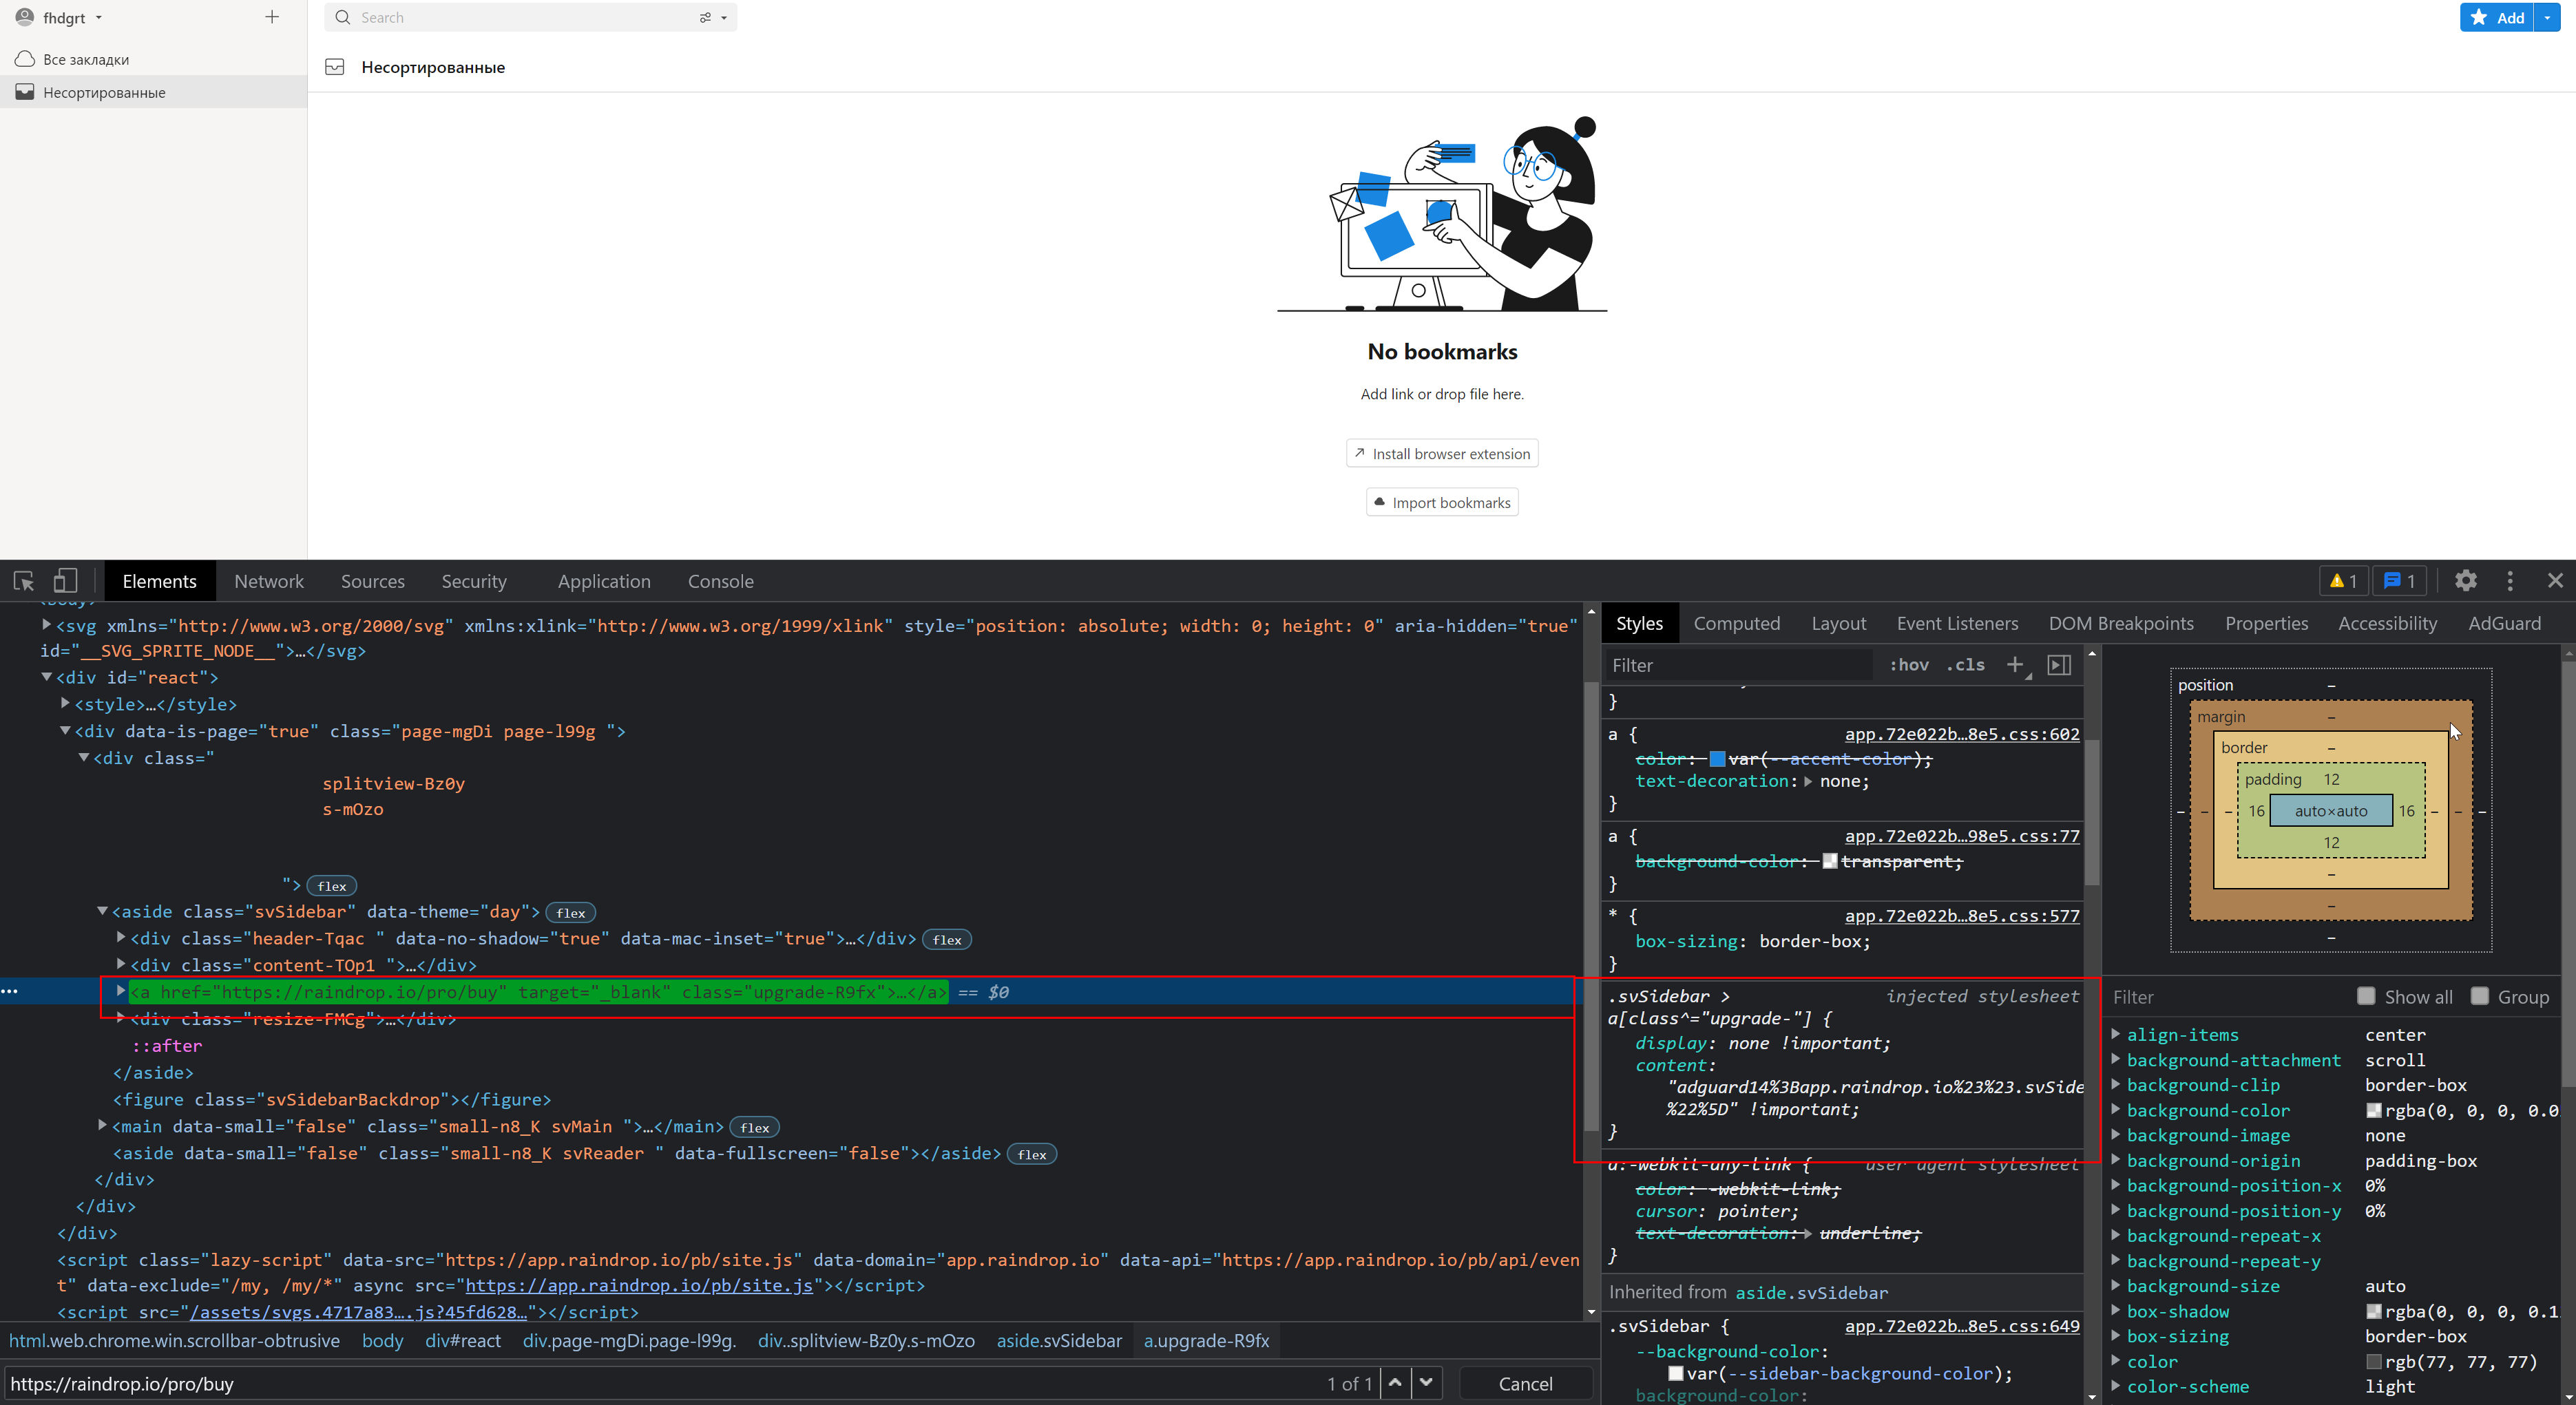Click the warning count indicator icon
The image size is (2576, 1405).
click(x=2342, y=580)
